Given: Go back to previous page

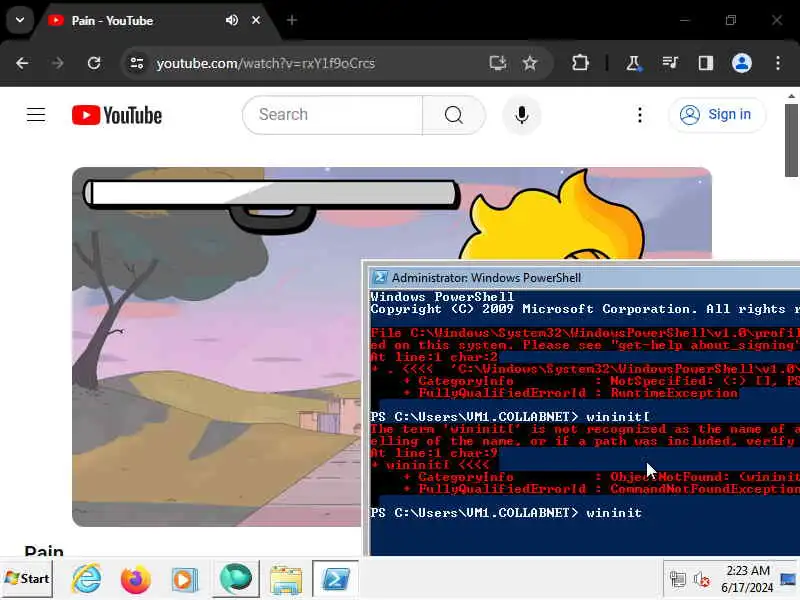Looking at the screenshot, I should (x=22, y=63).
